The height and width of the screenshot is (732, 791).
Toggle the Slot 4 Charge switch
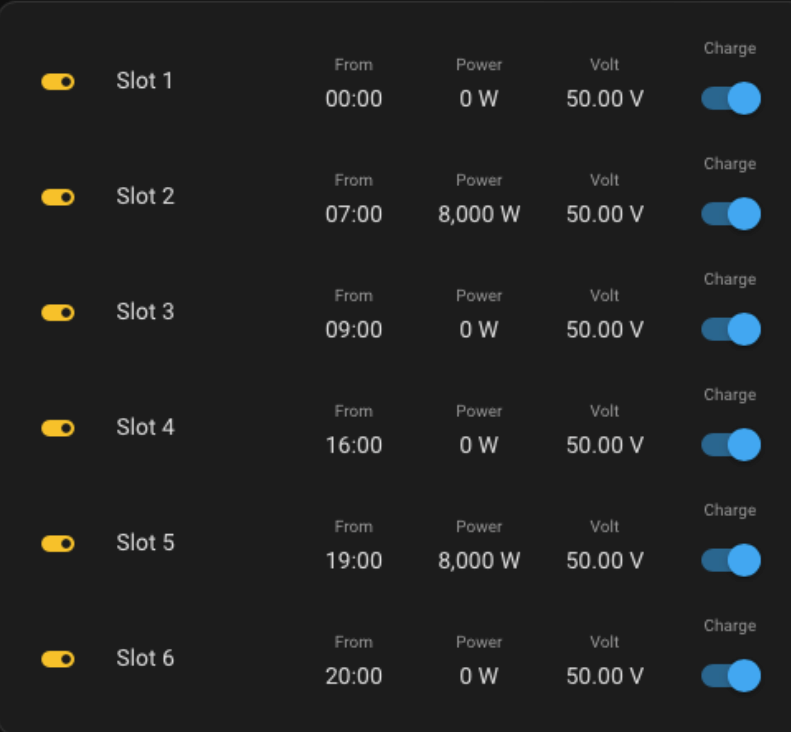[731, 445]
